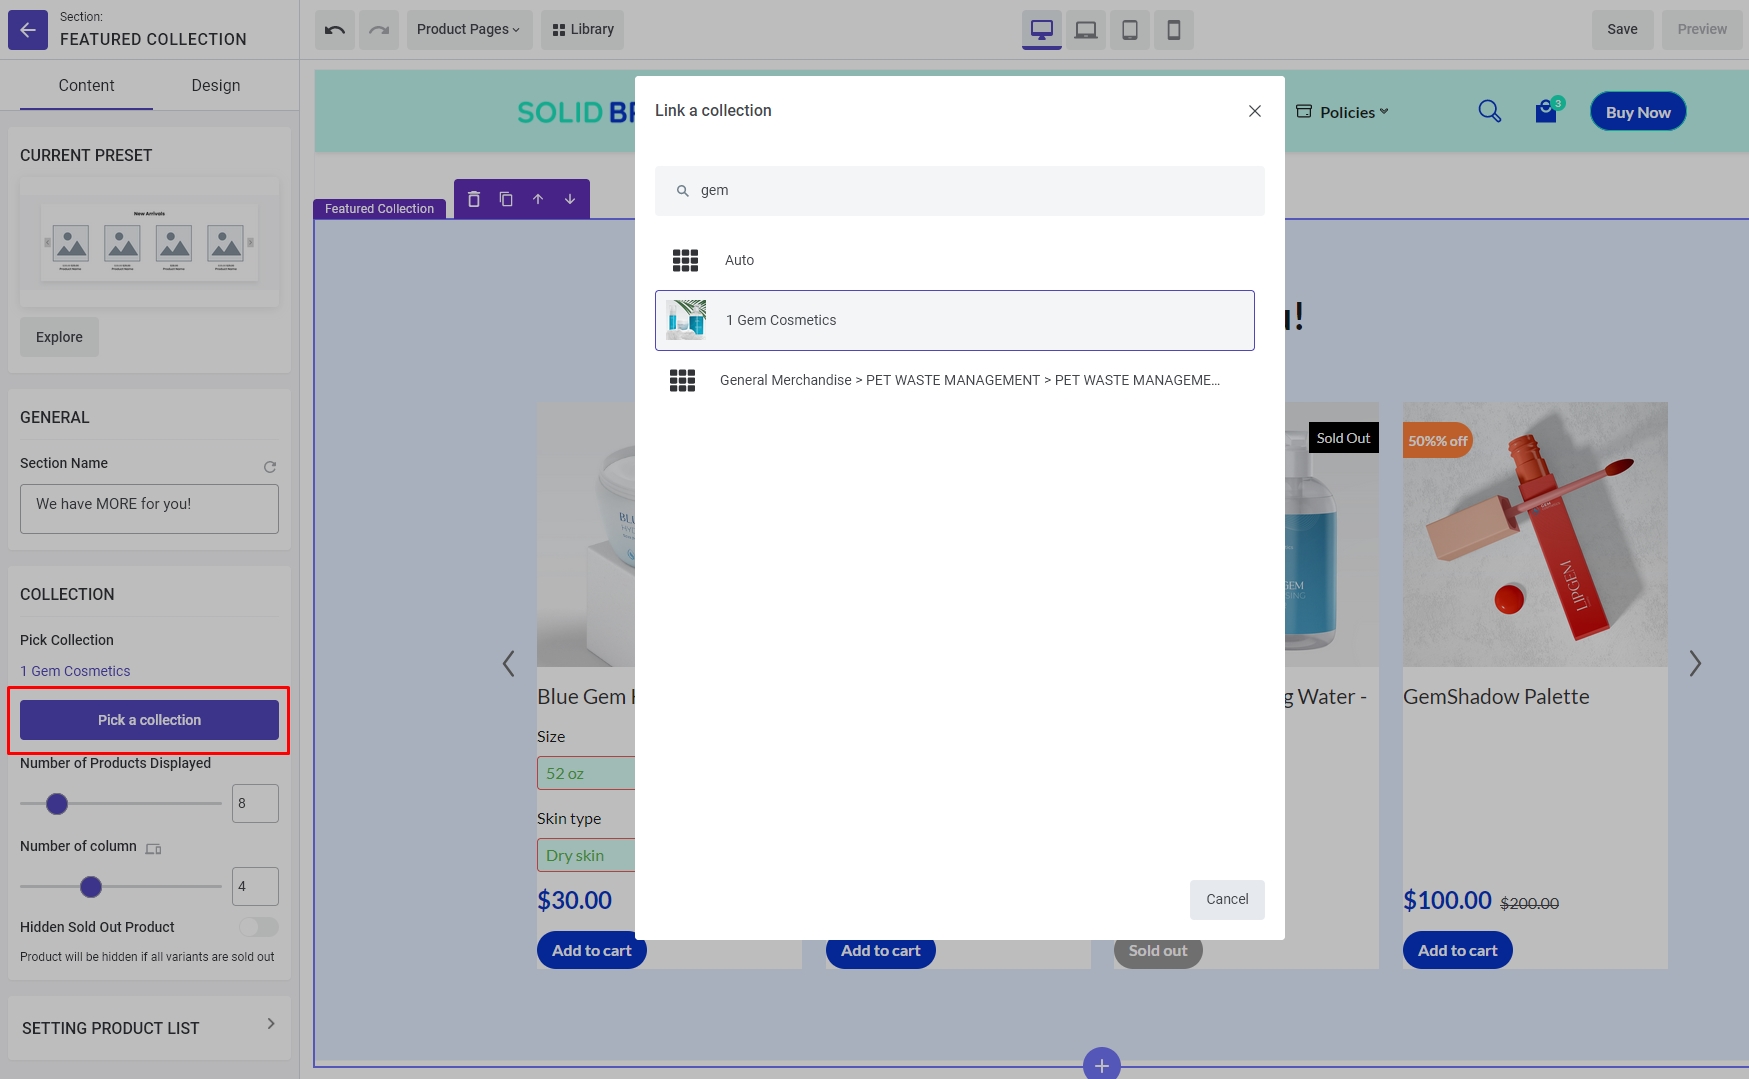
Task: Click the column count number box
Action: 255,886
